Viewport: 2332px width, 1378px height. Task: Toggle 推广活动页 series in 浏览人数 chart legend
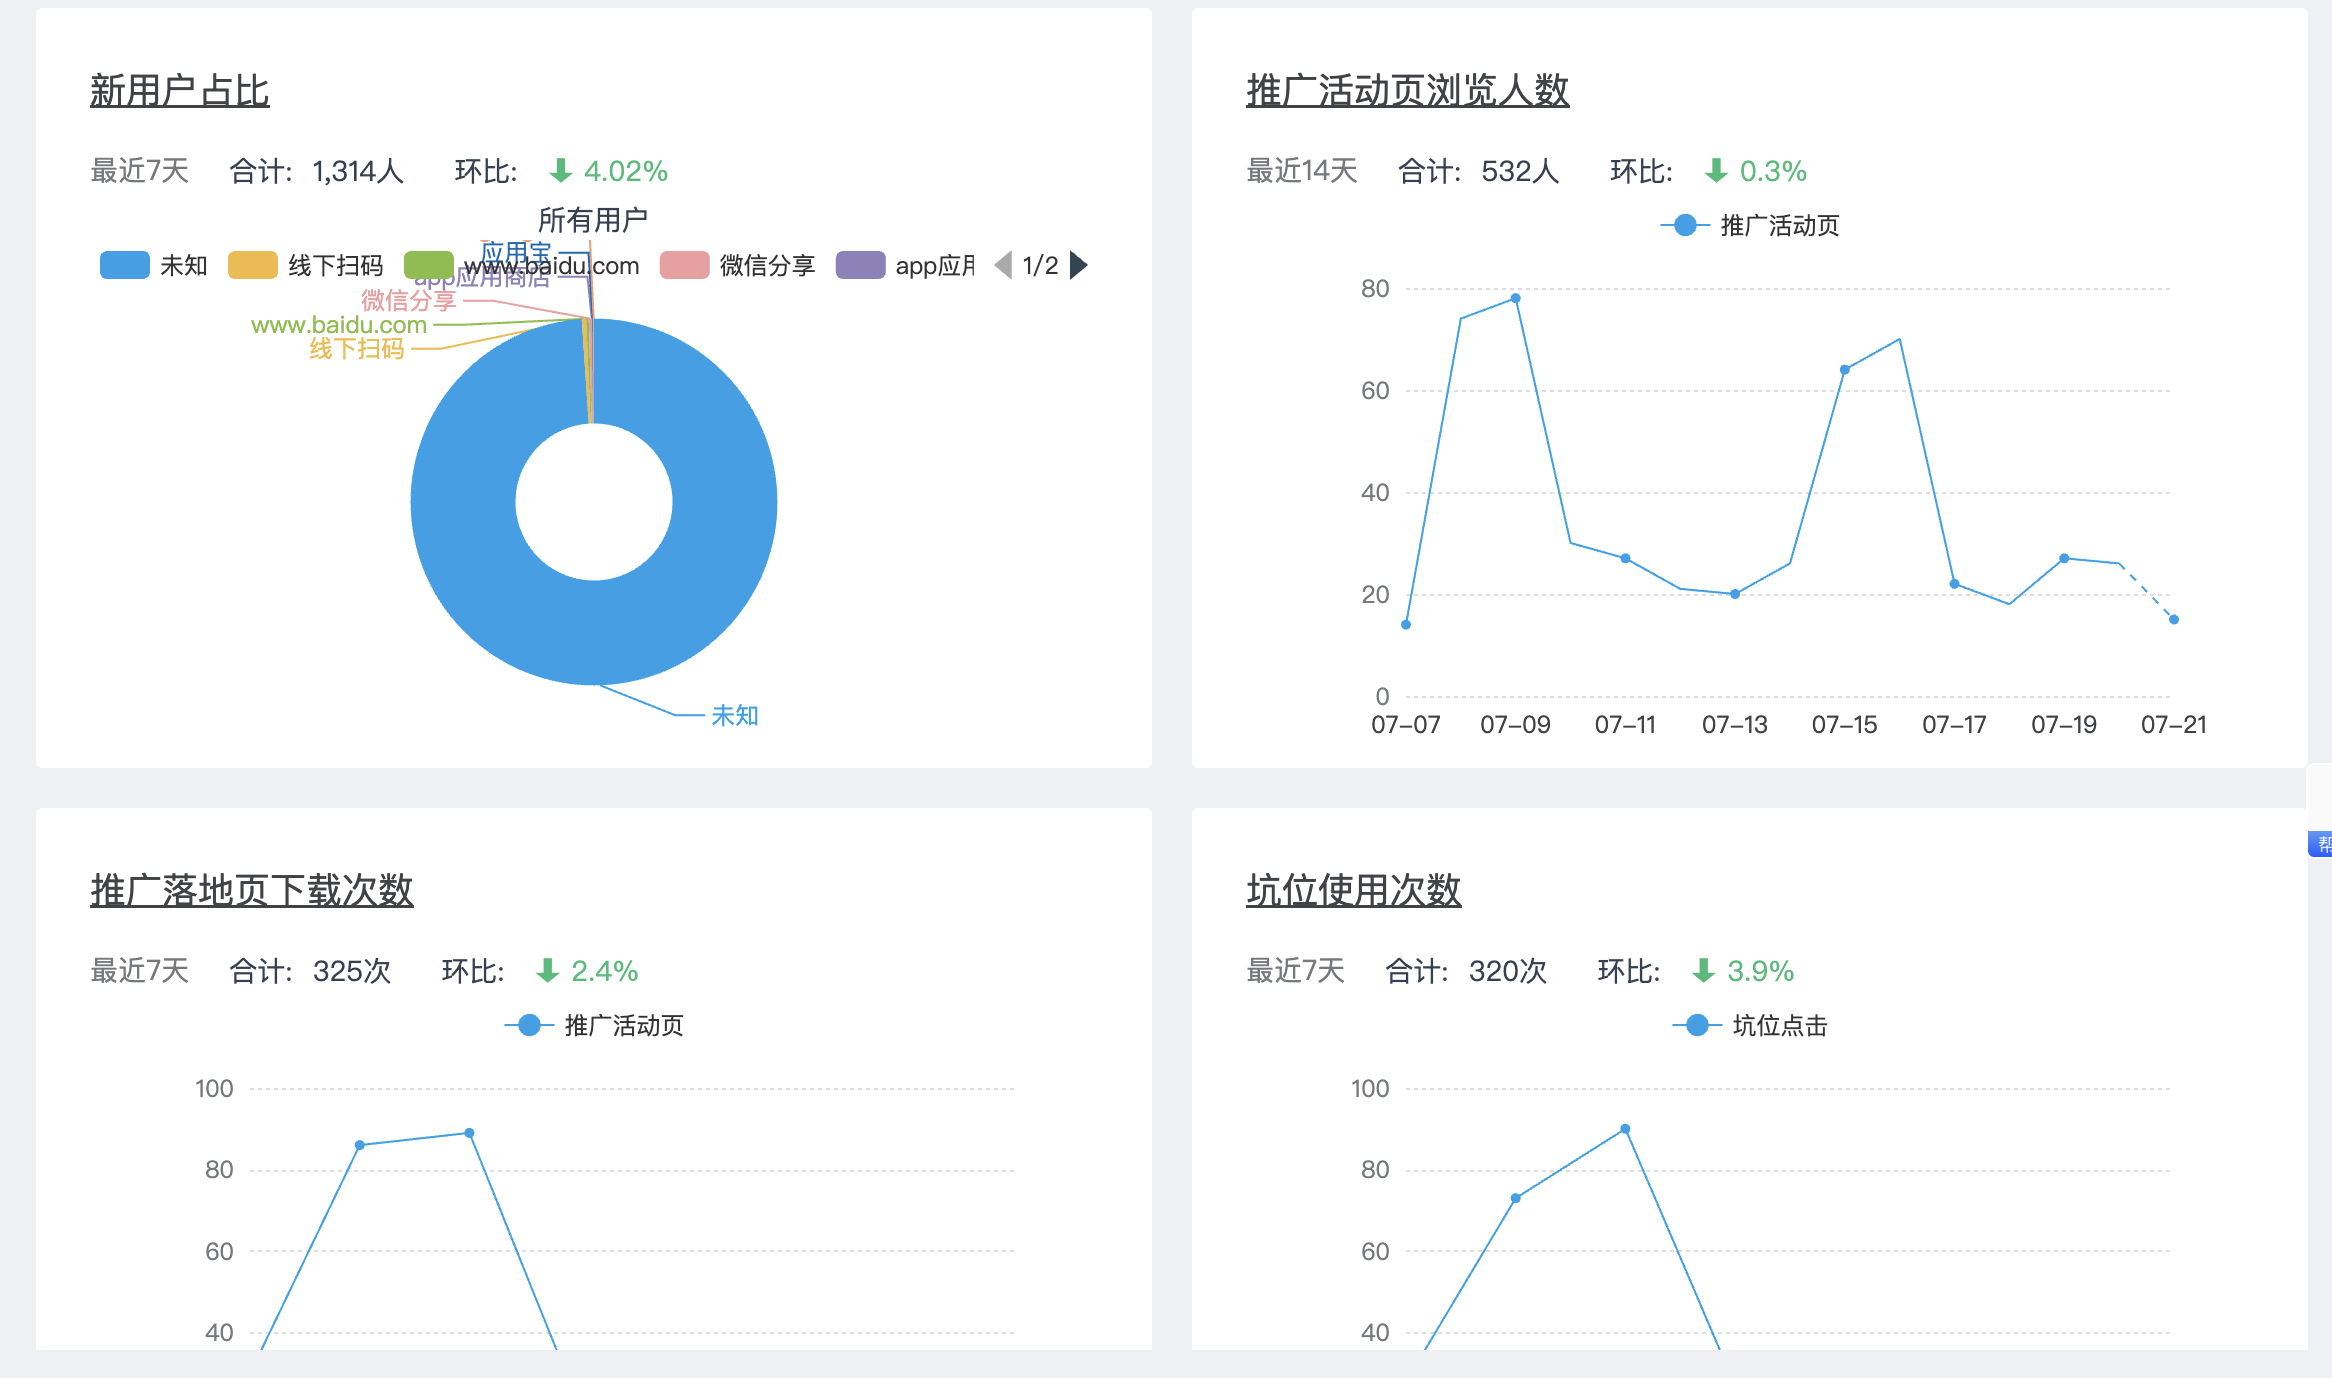pyautogui.click(x=1750, y=225)
